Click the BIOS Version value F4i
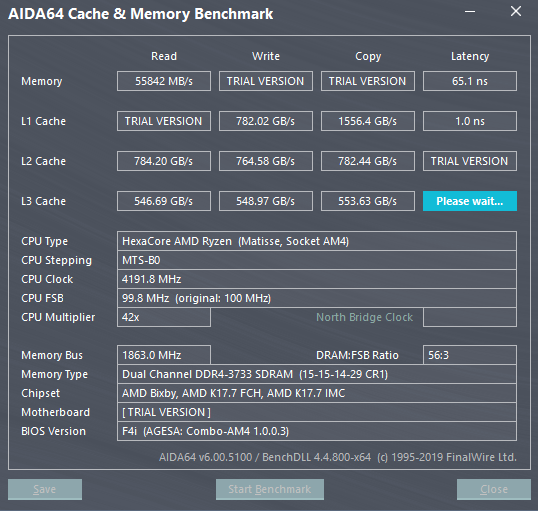 coord(317,431)
